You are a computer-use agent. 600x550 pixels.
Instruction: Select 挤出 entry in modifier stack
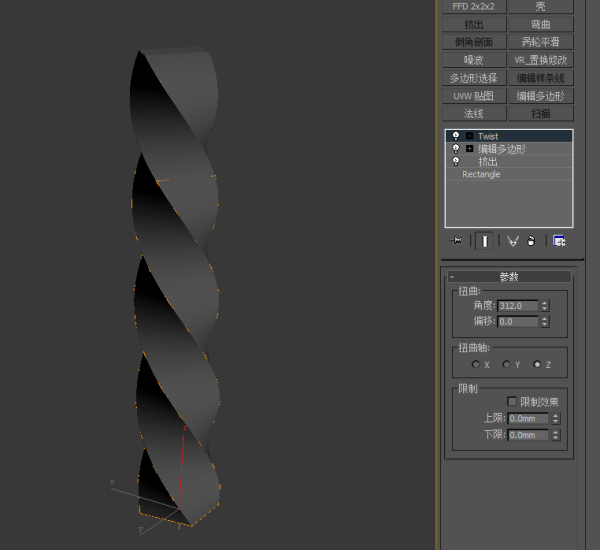[x=509, y=162]
